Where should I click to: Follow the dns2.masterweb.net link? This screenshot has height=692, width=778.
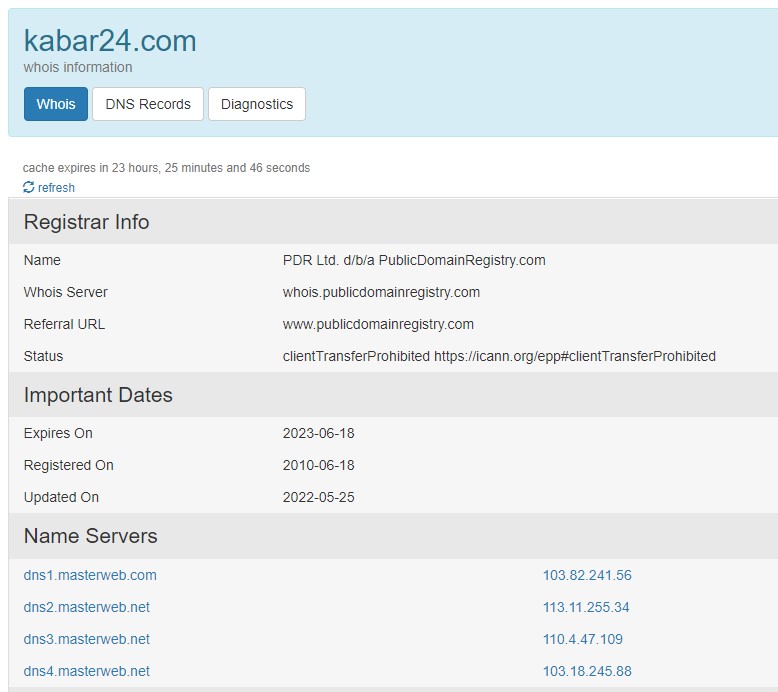(x=87, y=607)
